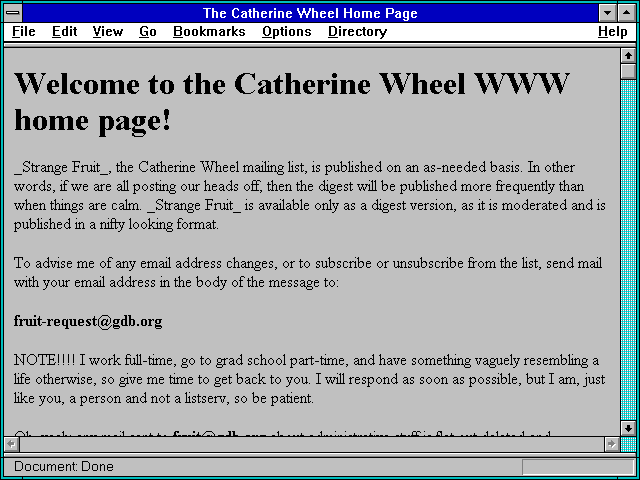Click the vertical scrollbar up arrow
The height and width of the screenshot is (480, 640).
point(628,56)
